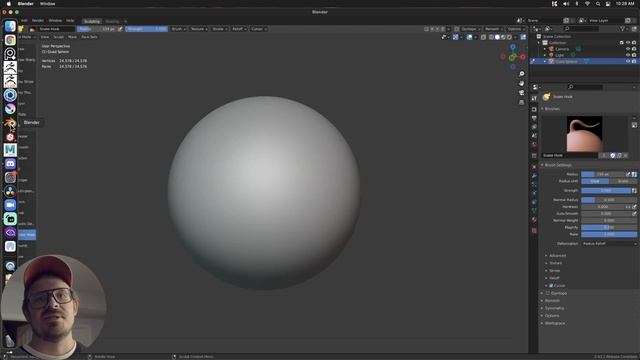Toggle X-ray display icon in header

tap(483, 37)
